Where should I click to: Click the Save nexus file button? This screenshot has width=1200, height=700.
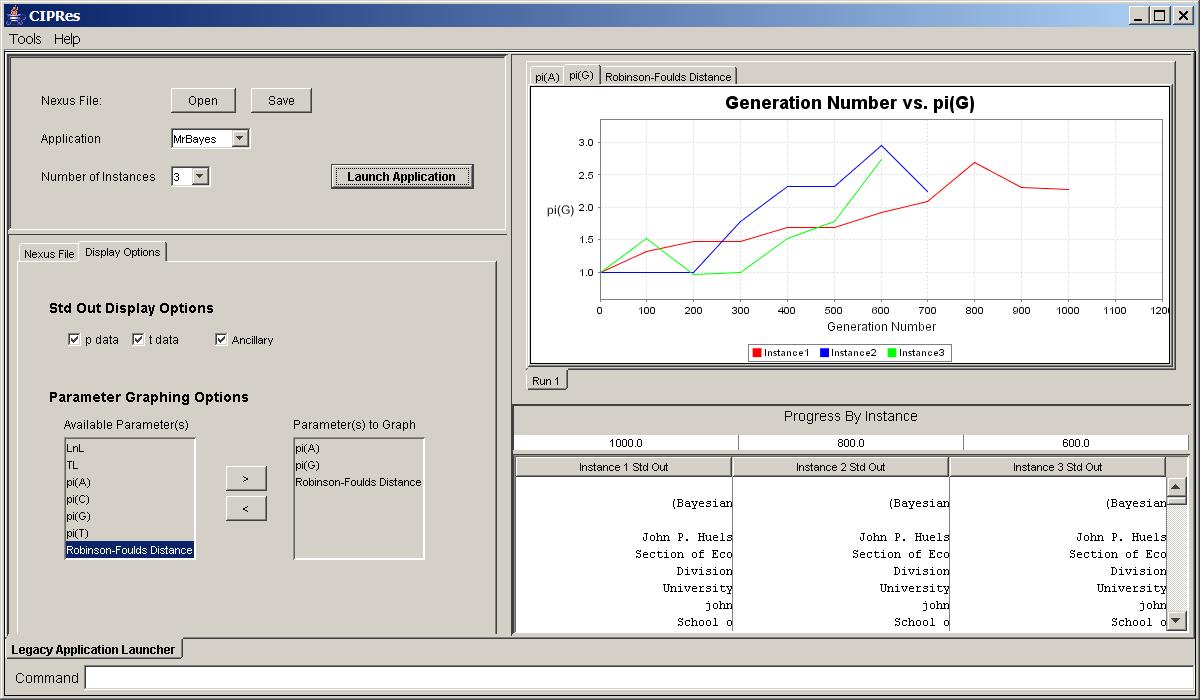pyautogui.click(x=281, y=100)
